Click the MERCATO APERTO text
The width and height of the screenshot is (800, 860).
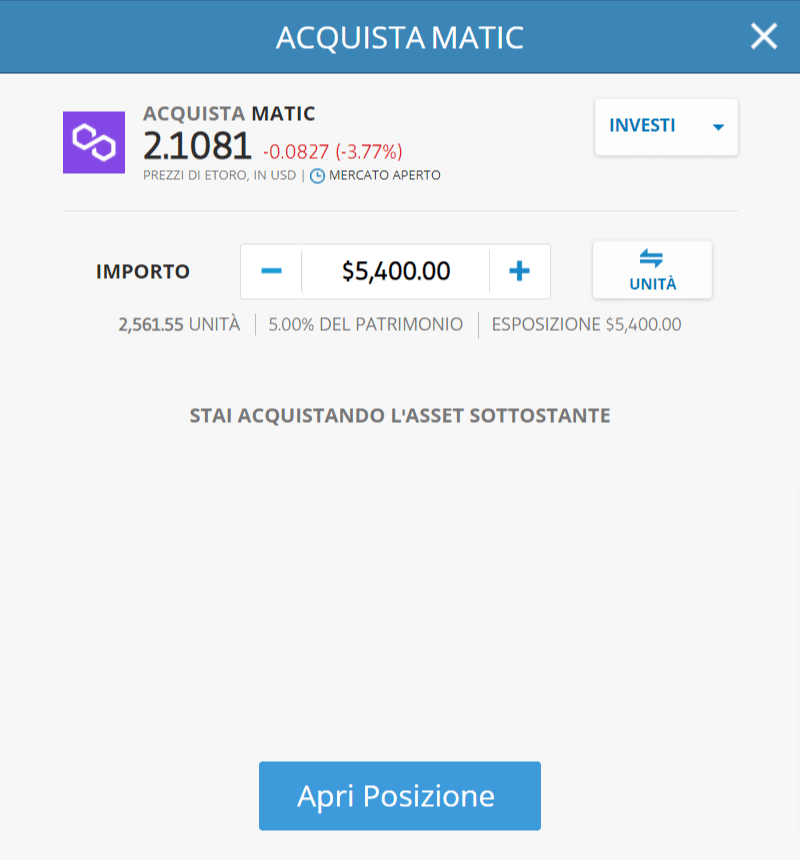(x=385, y=176)
